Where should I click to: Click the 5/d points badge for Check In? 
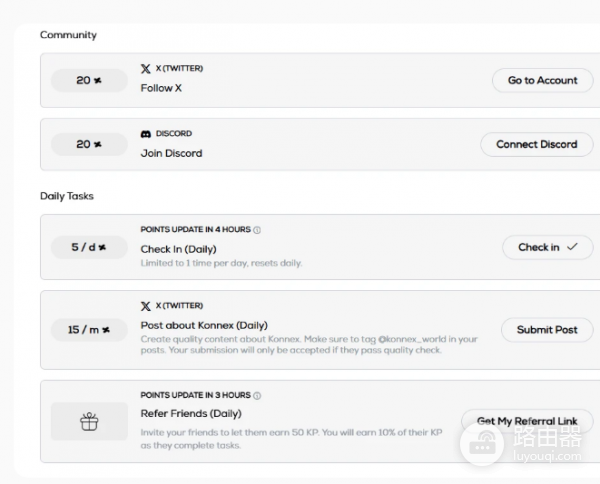click(89, 247)
